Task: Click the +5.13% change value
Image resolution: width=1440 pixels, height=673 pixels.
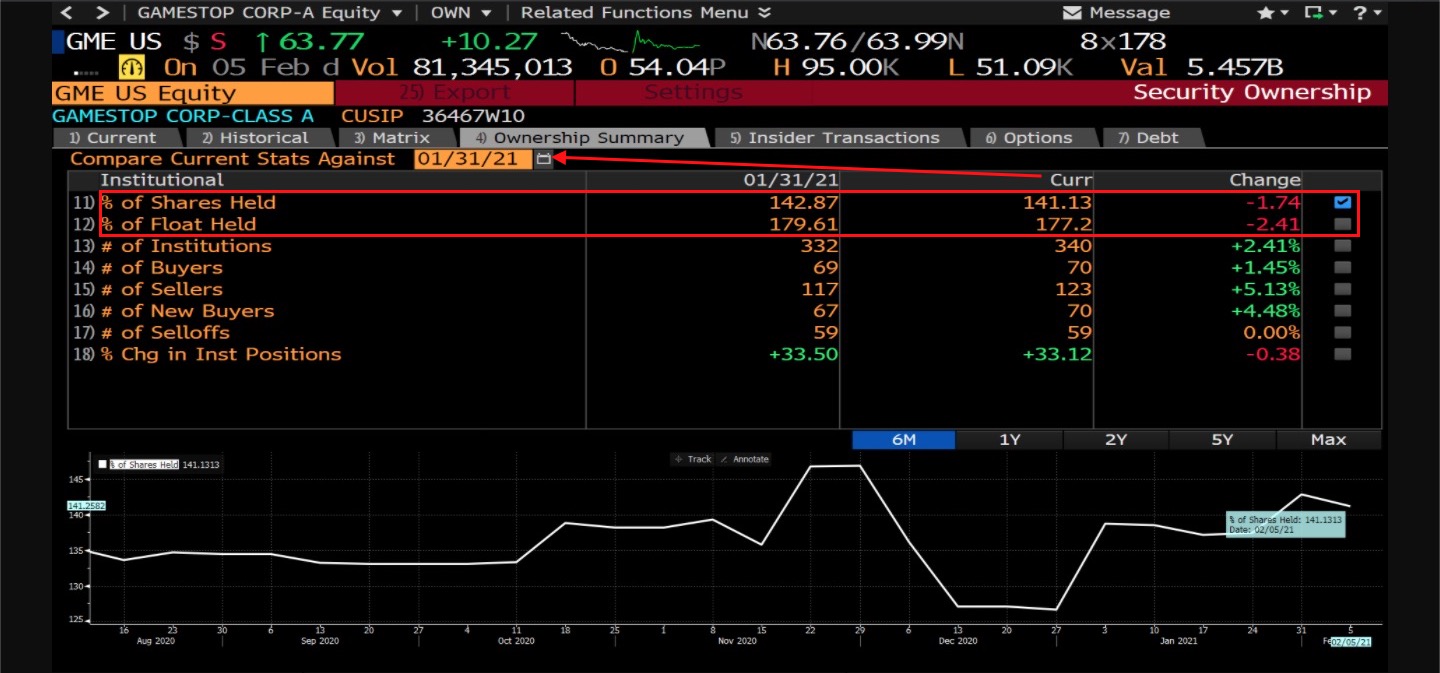Action: (x=1265, y=289)
